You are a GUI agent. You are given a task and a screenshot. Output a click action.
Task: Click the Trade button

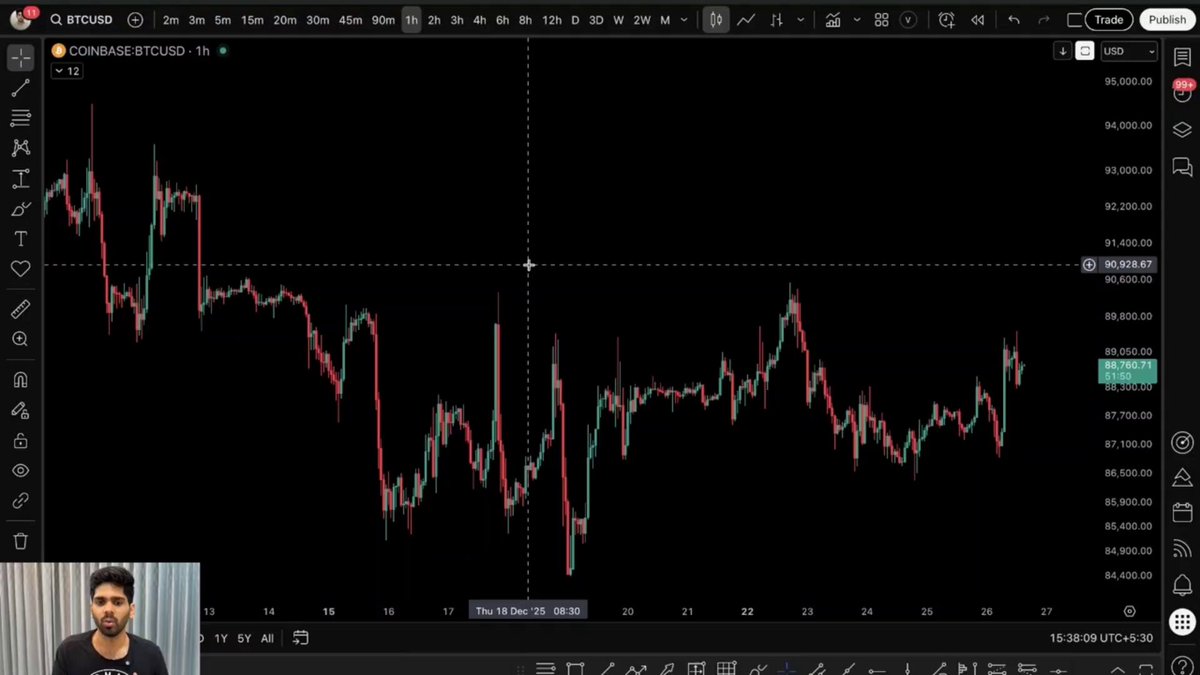tap(1108, 20)
